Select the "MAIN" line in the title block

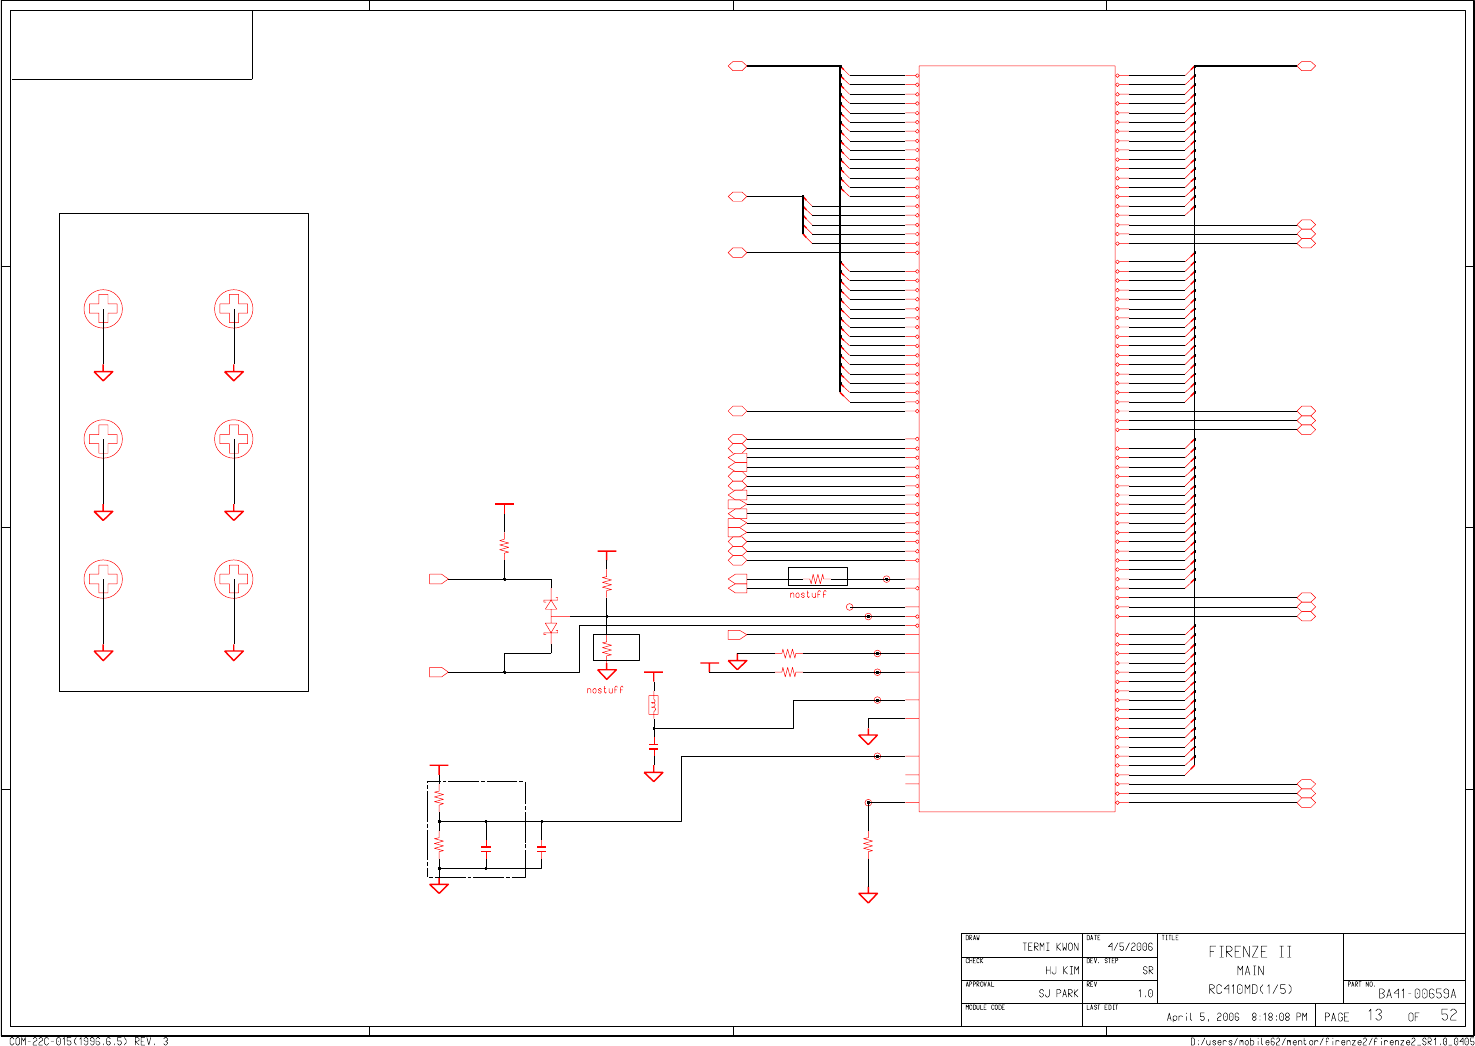[1250, 971]
